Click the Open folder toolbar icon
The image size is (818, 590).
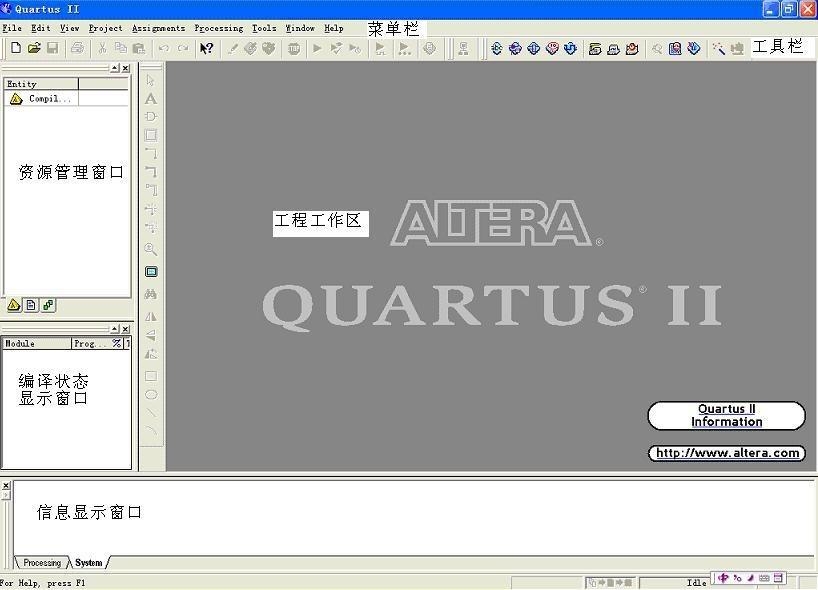point(34,48)
